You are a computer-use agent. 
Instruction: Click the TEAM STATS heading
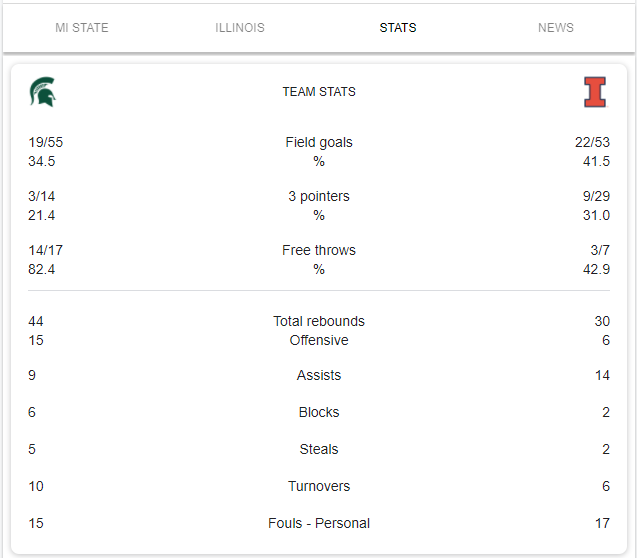point(319,92)
